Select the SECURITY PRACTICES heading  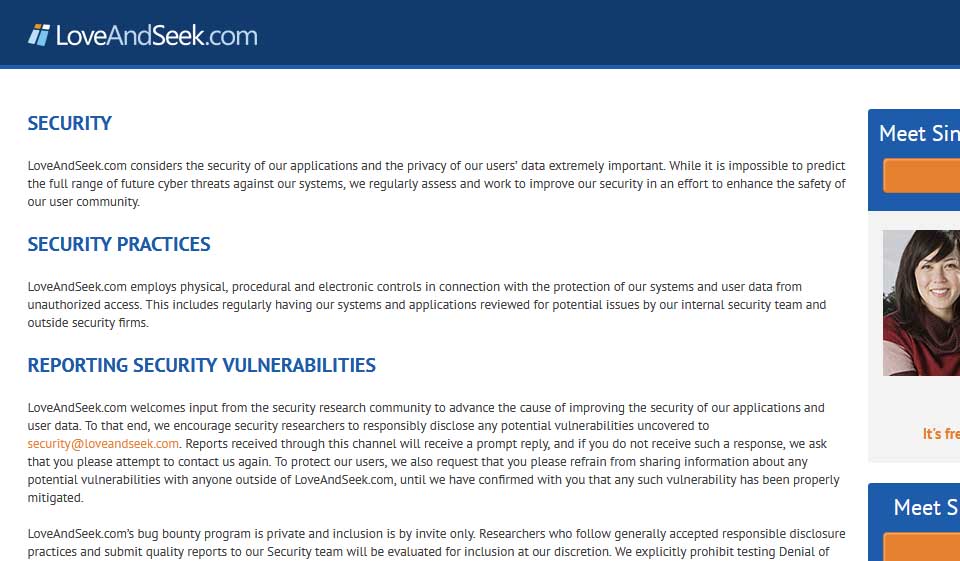pos(119,244)
